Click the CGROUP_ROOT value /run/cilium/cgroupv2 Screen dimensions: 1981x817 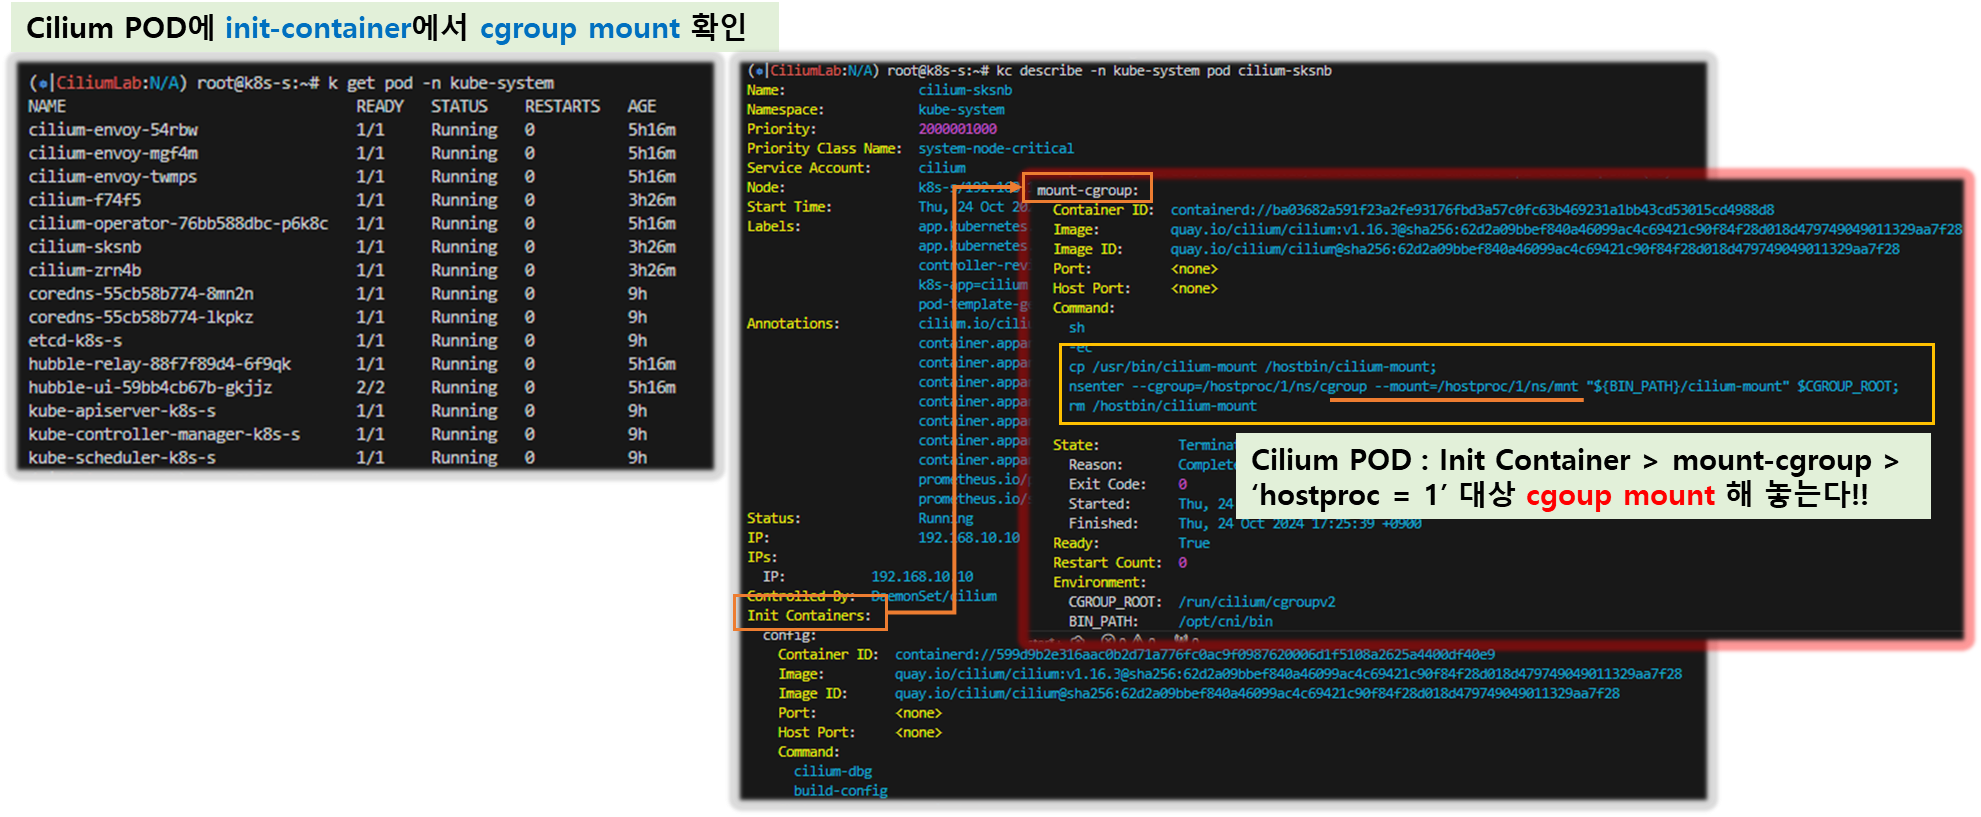[1257, 602]
